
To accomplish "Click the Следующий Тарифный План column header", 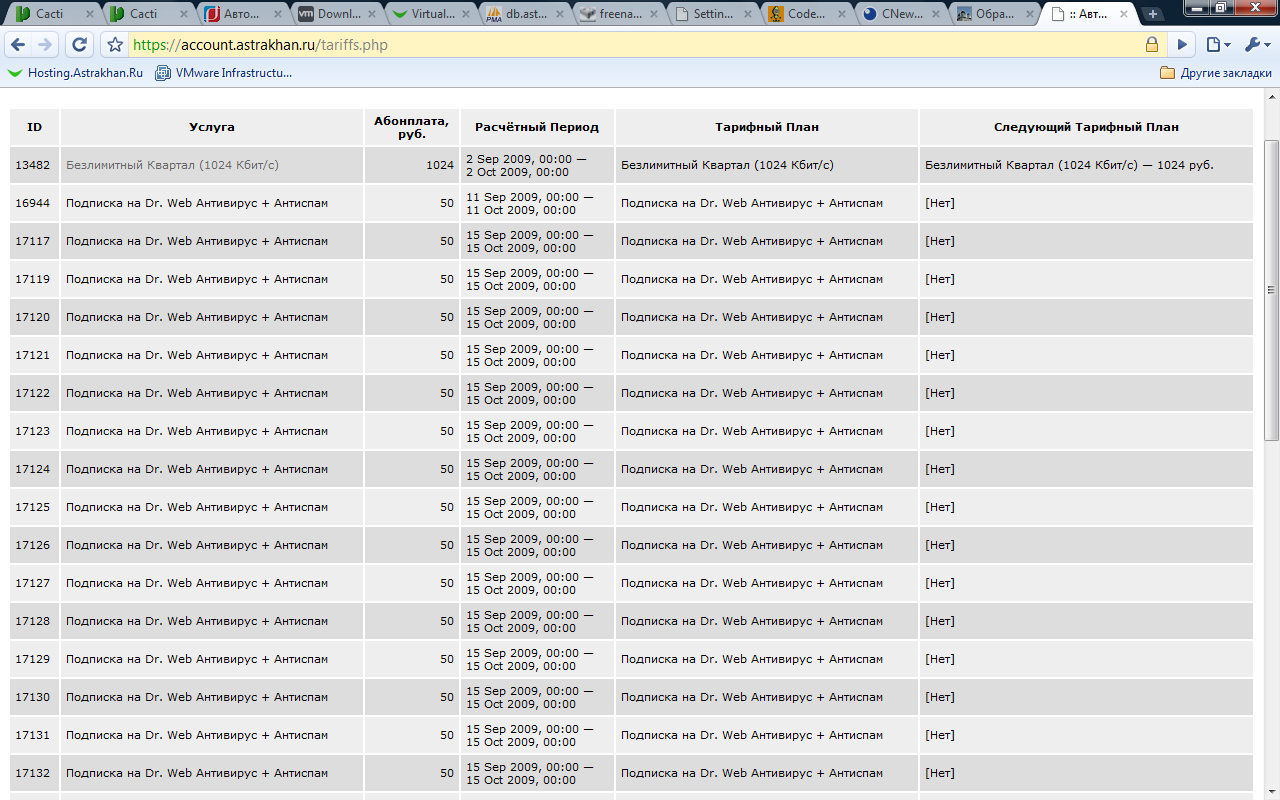I will point(1086,127).
